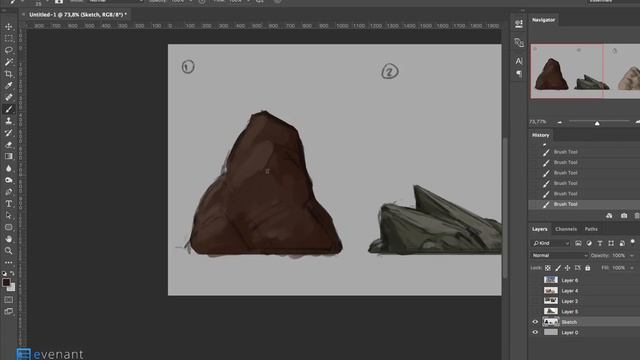This screenshot has height=360, width=640.
Task: Select the Magic Wand tool
Action: pyautogui.click(x=9, y=62)
